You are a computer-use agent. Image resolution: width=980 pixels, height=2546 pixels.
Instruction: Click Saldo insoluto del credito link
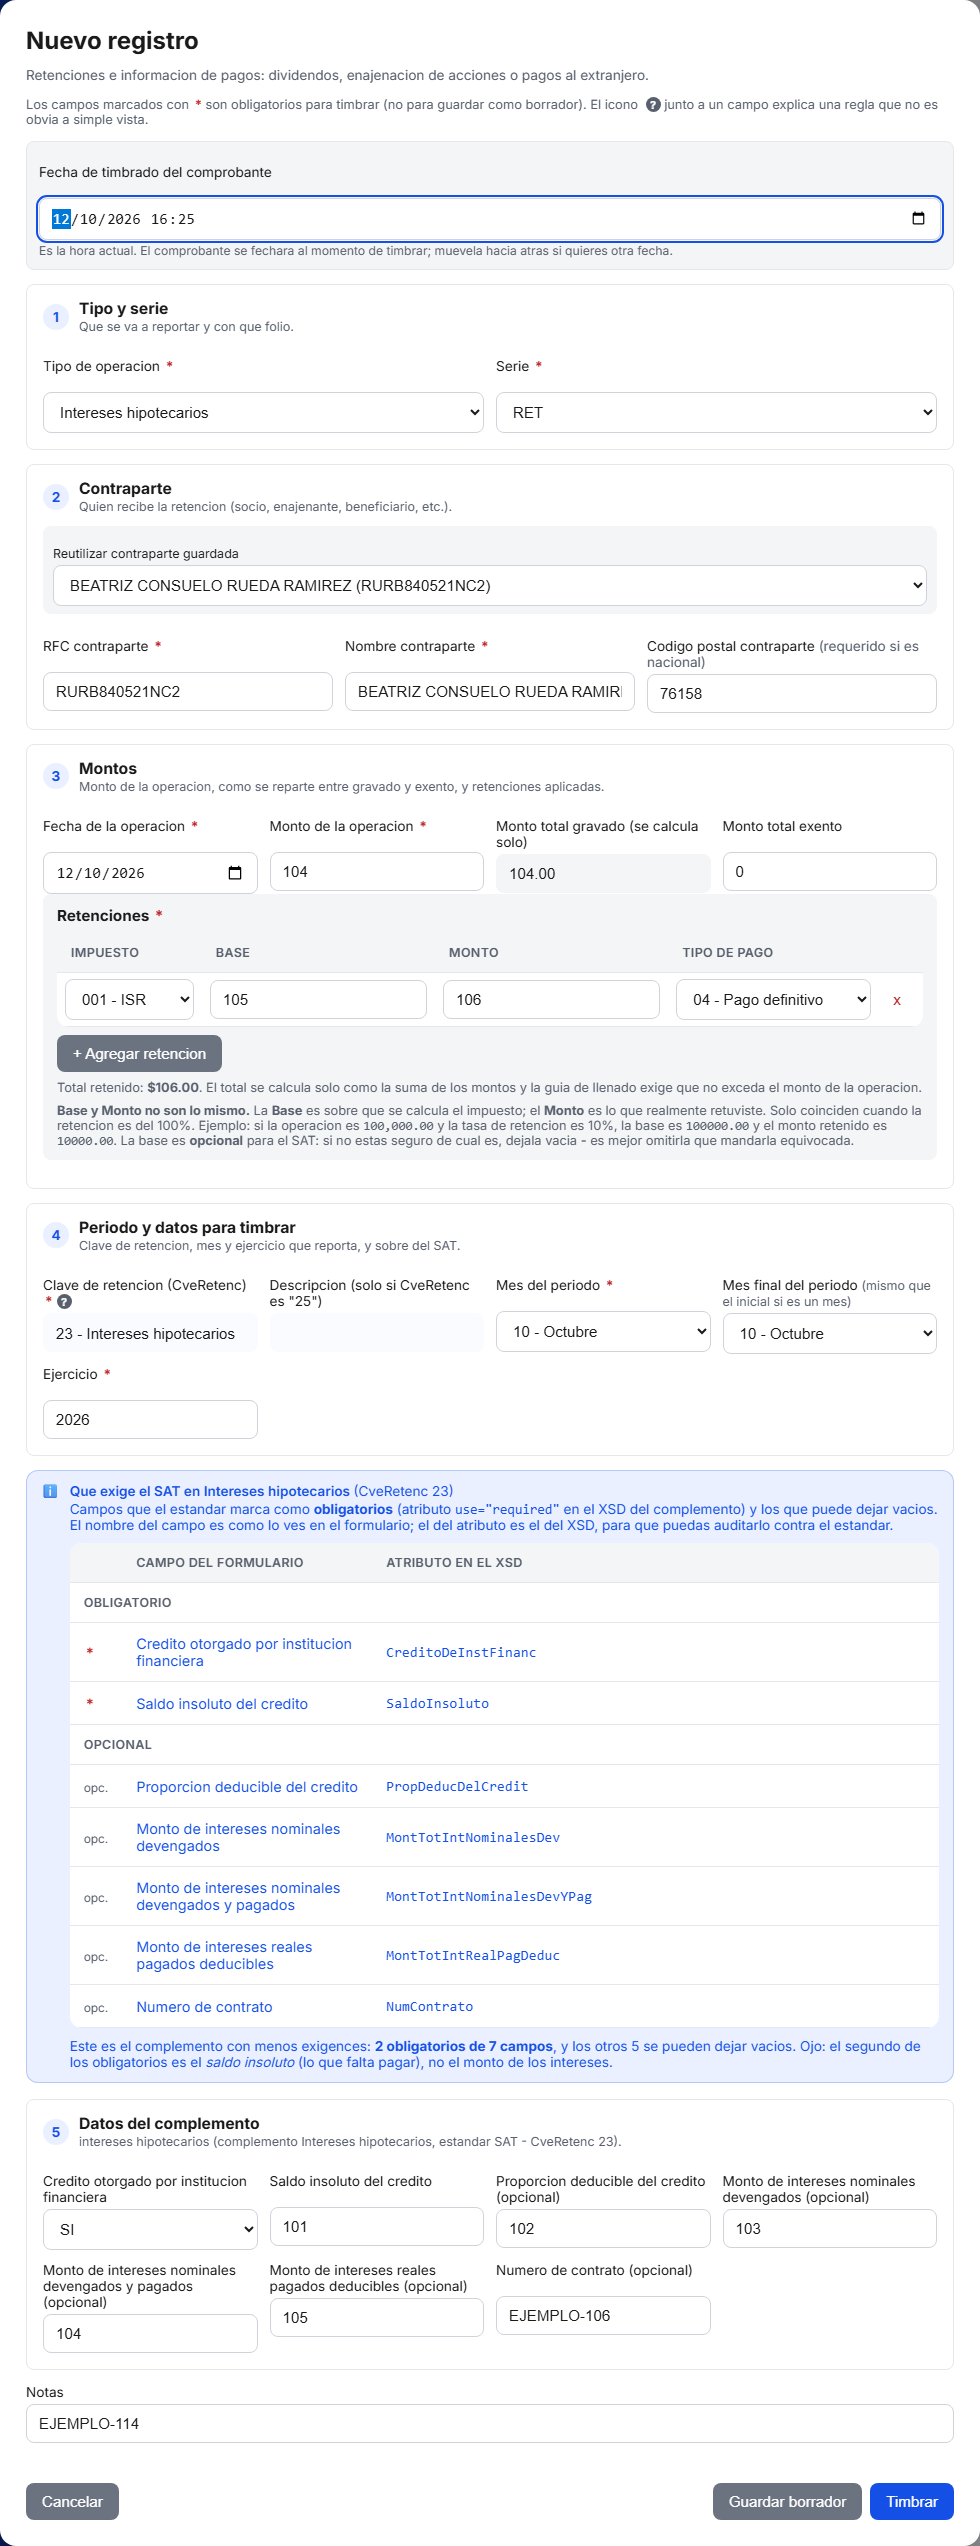pyautogui.click(x=222, y=1704)
